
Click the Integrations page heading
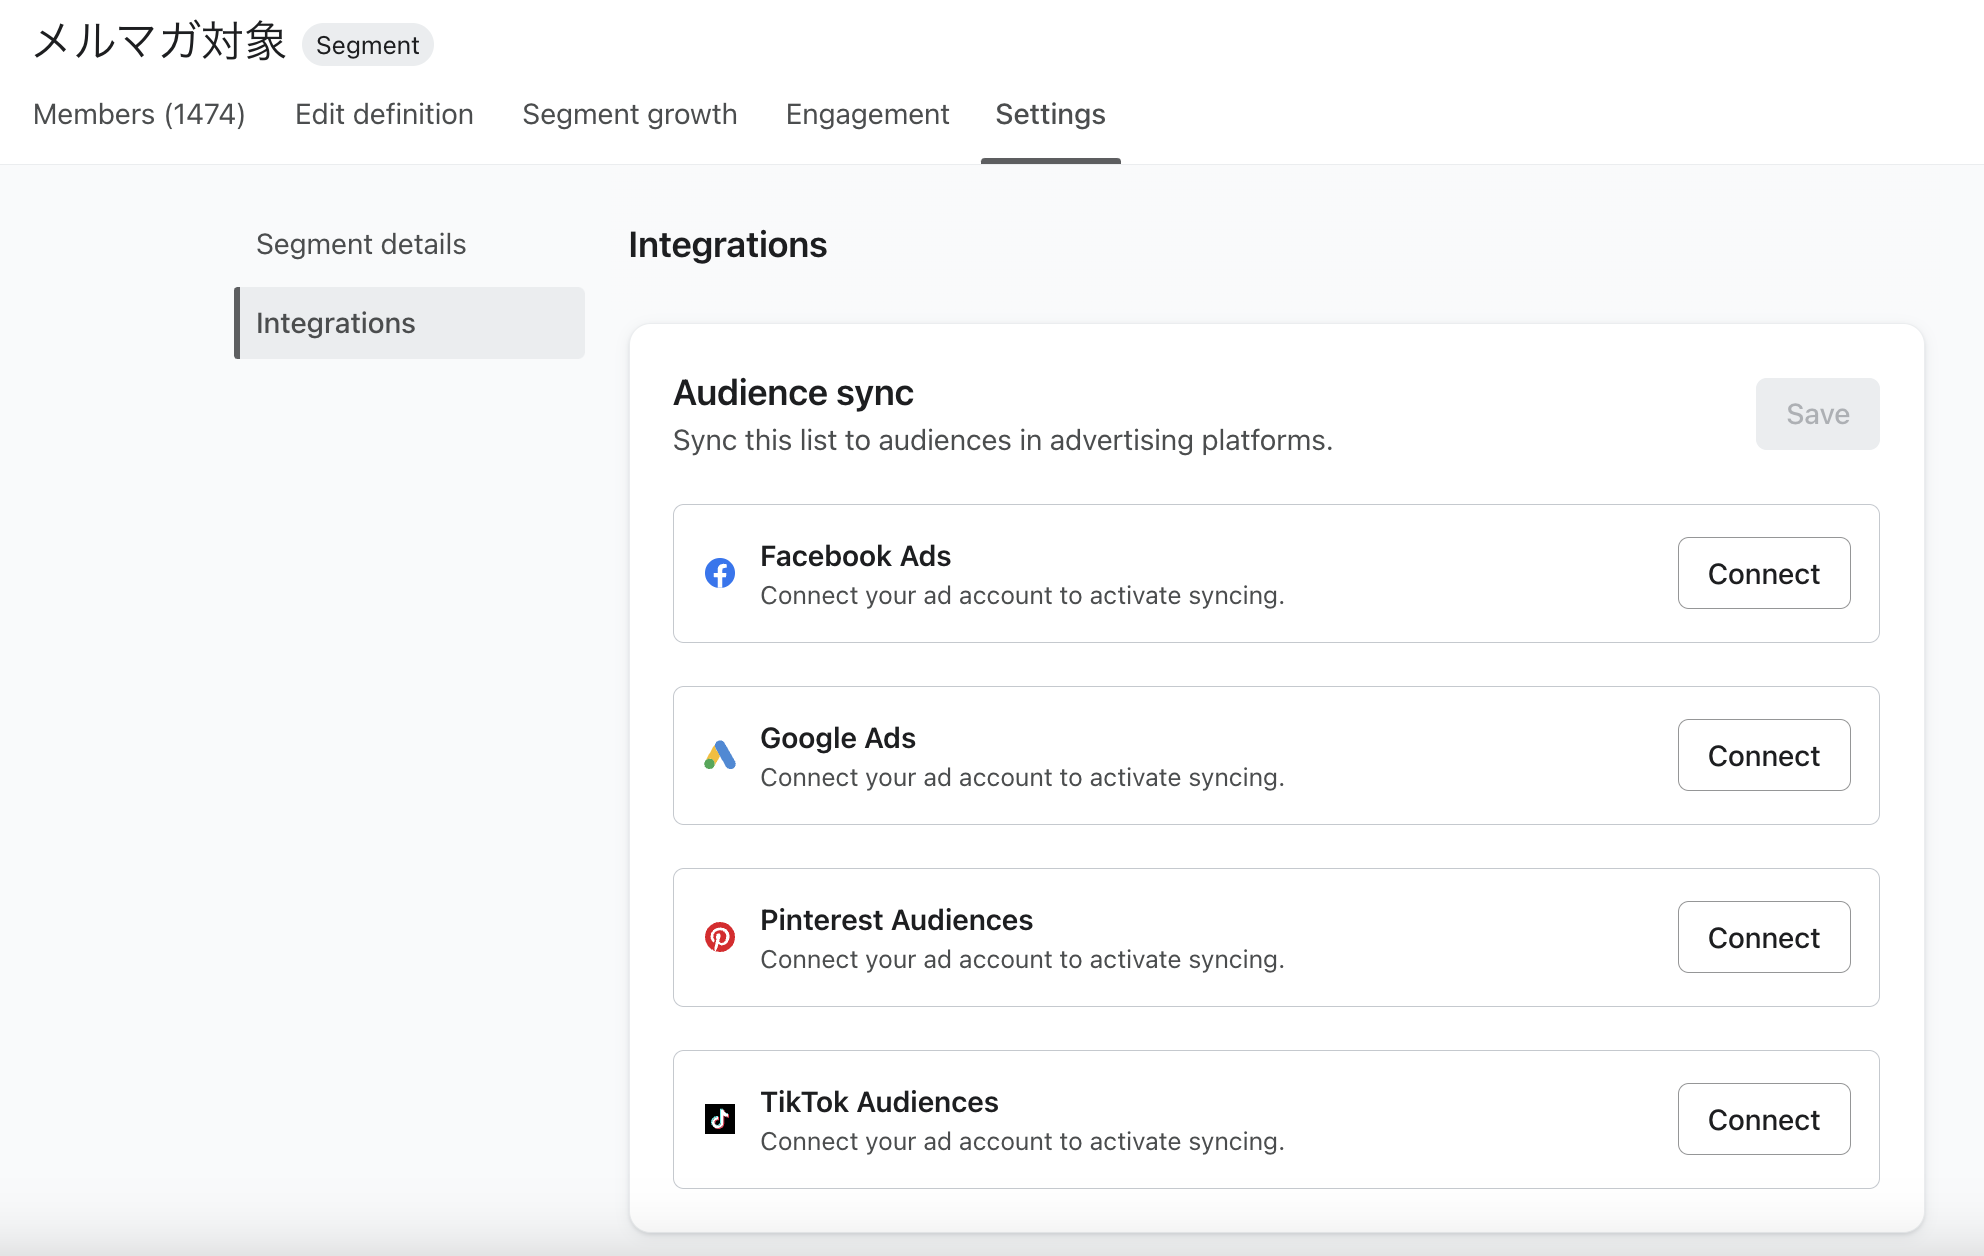point(728,245)
